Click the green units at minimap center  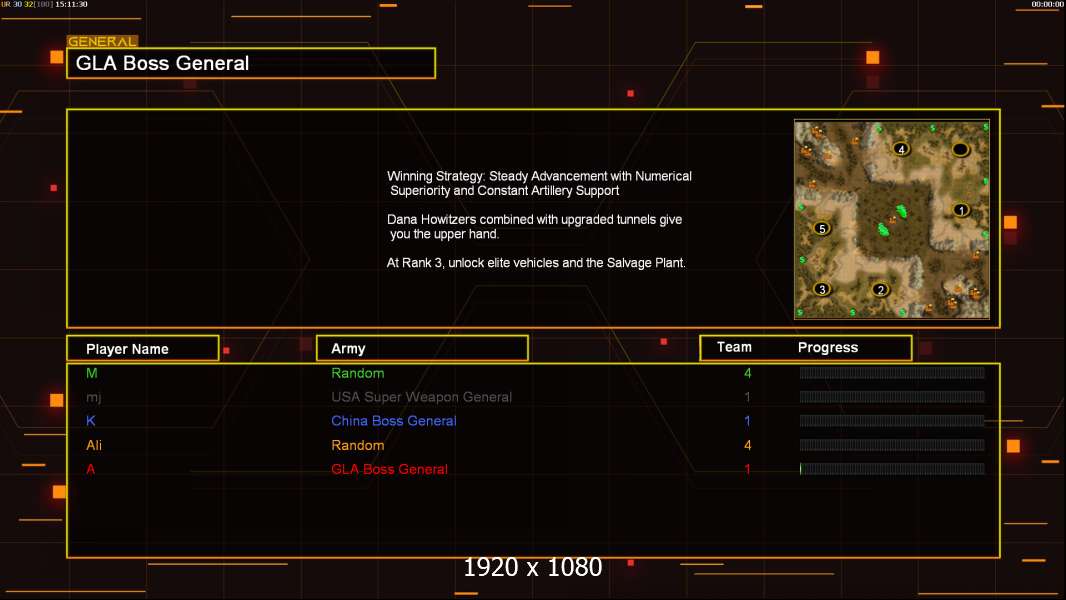tap(892, 221)
